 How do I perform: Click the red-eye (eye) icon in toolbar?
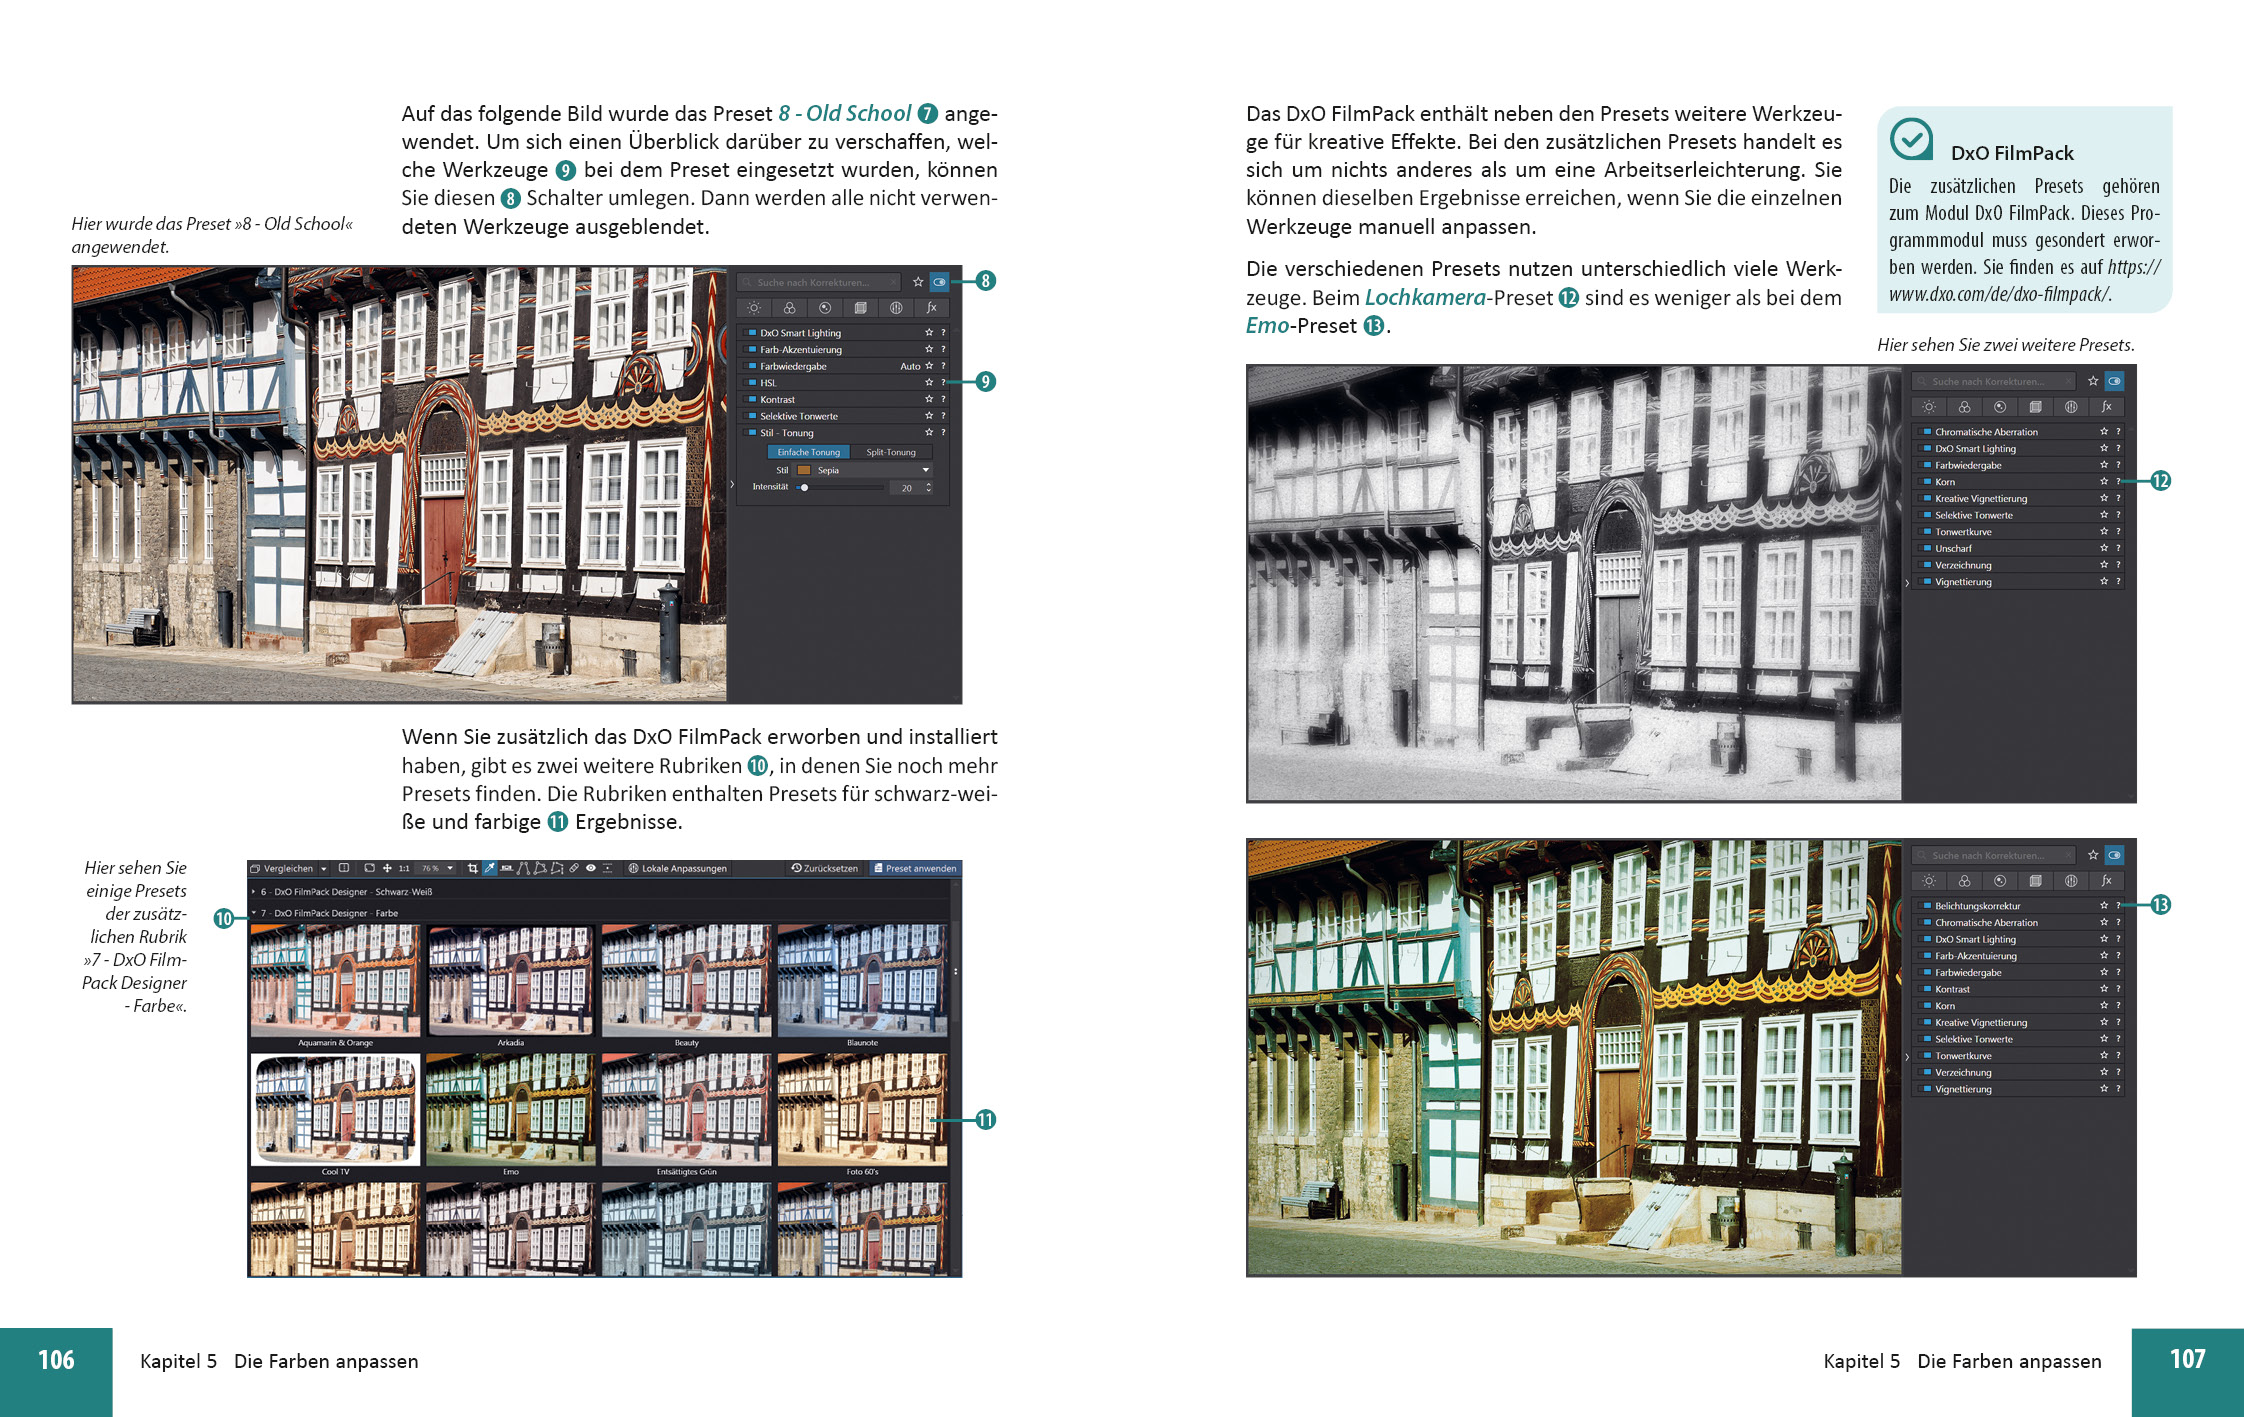[x=591, y=868]
